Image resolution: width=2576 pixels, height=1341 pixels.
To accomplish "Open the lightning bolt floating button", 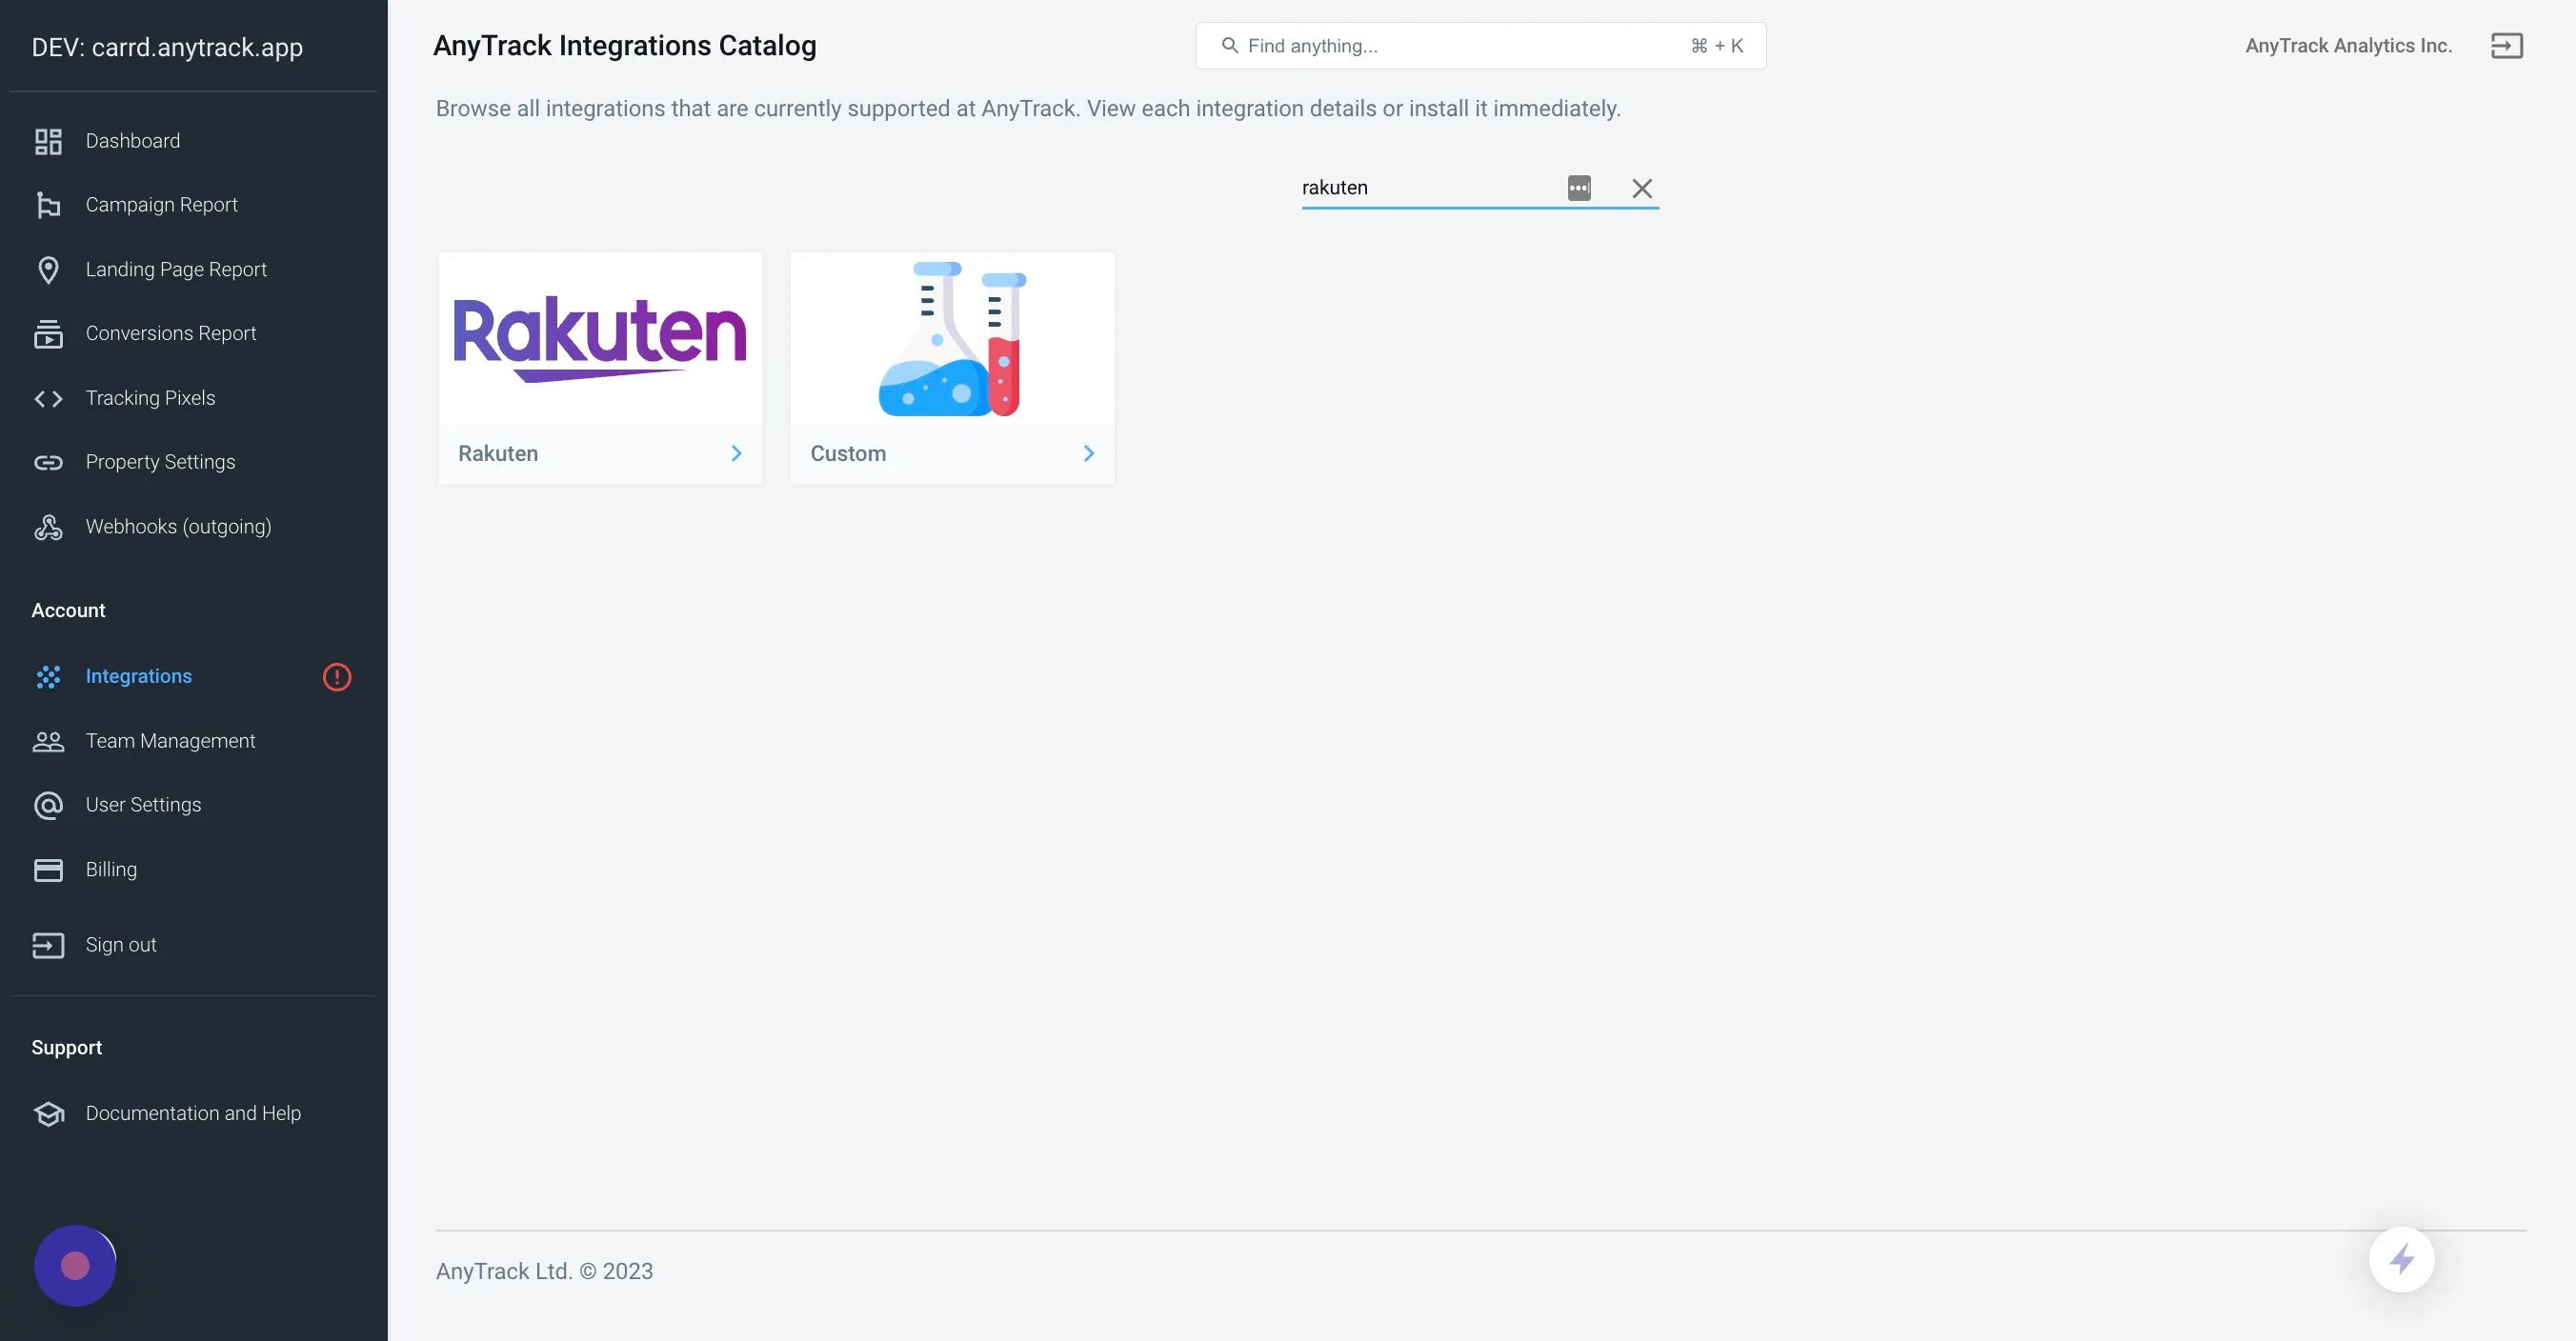I will [2401, 1259].
